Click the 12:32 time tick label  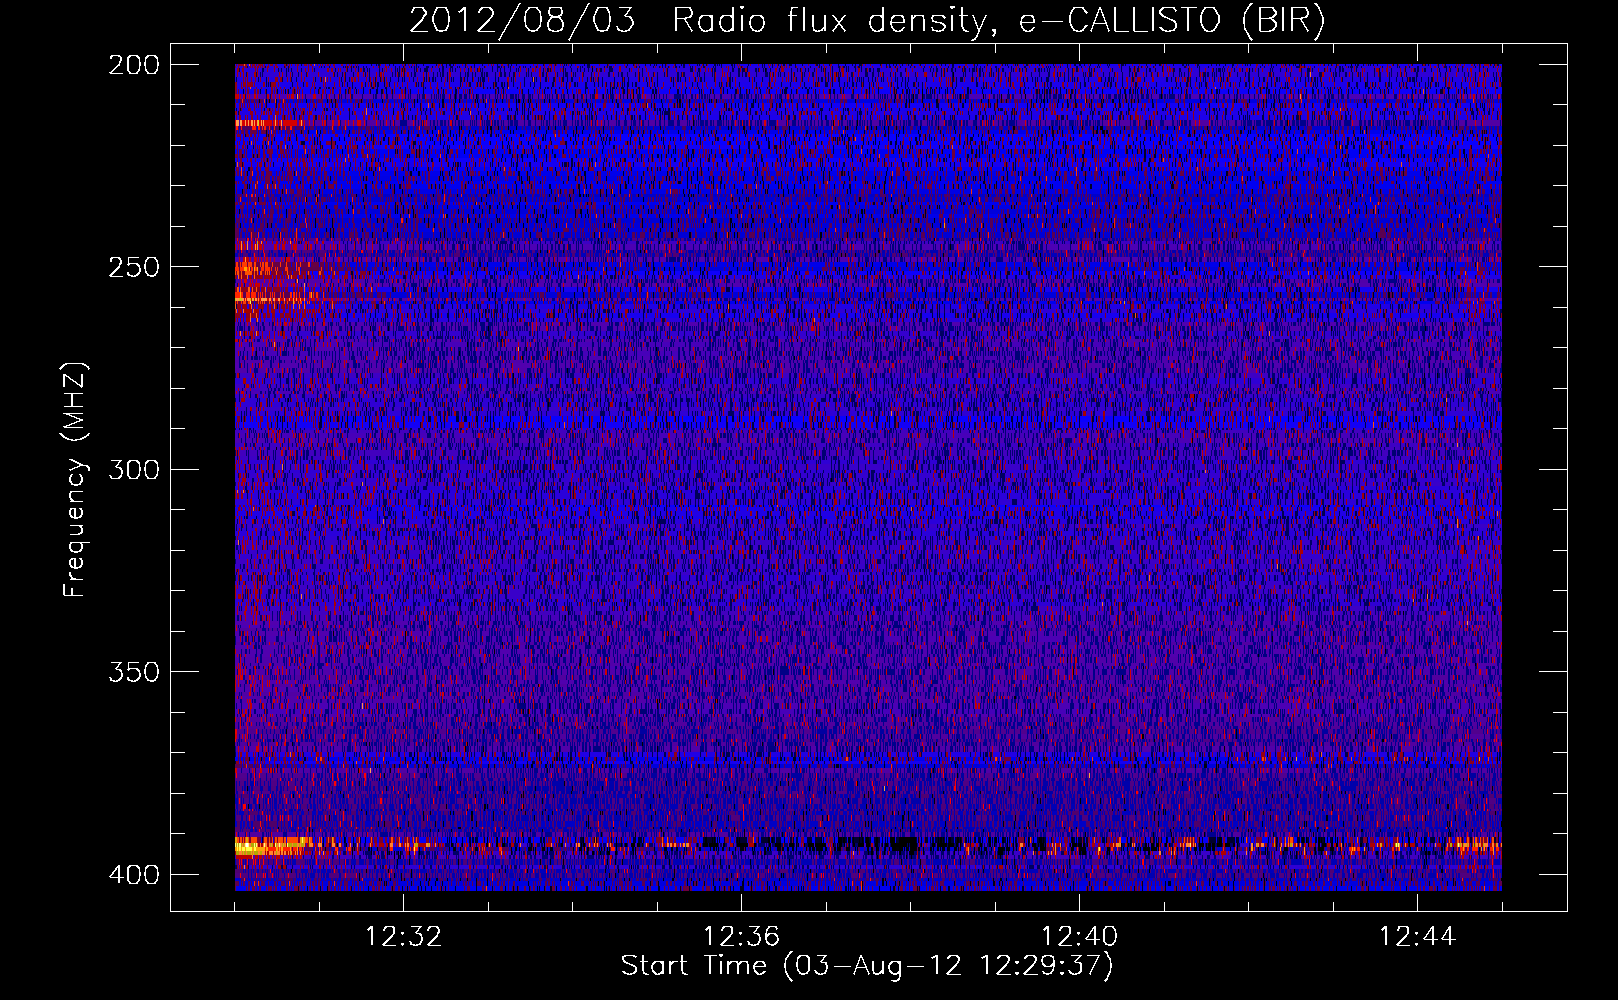(x=403, y=937)
